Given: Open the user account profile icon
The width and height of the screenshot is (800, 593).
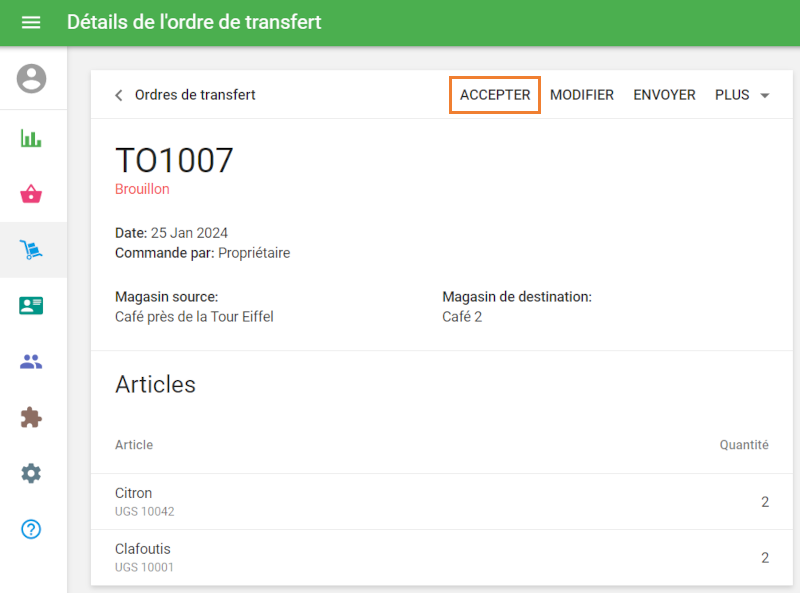Looking at the screenshot, I should click(32, 78).
